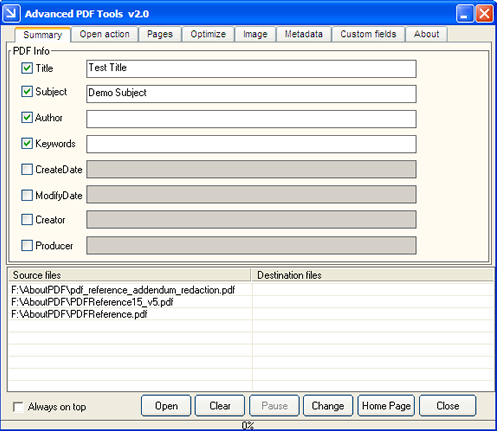Select PDFReference15_v5.pdf in source list

pyautogui.click(x=92, y=302)
